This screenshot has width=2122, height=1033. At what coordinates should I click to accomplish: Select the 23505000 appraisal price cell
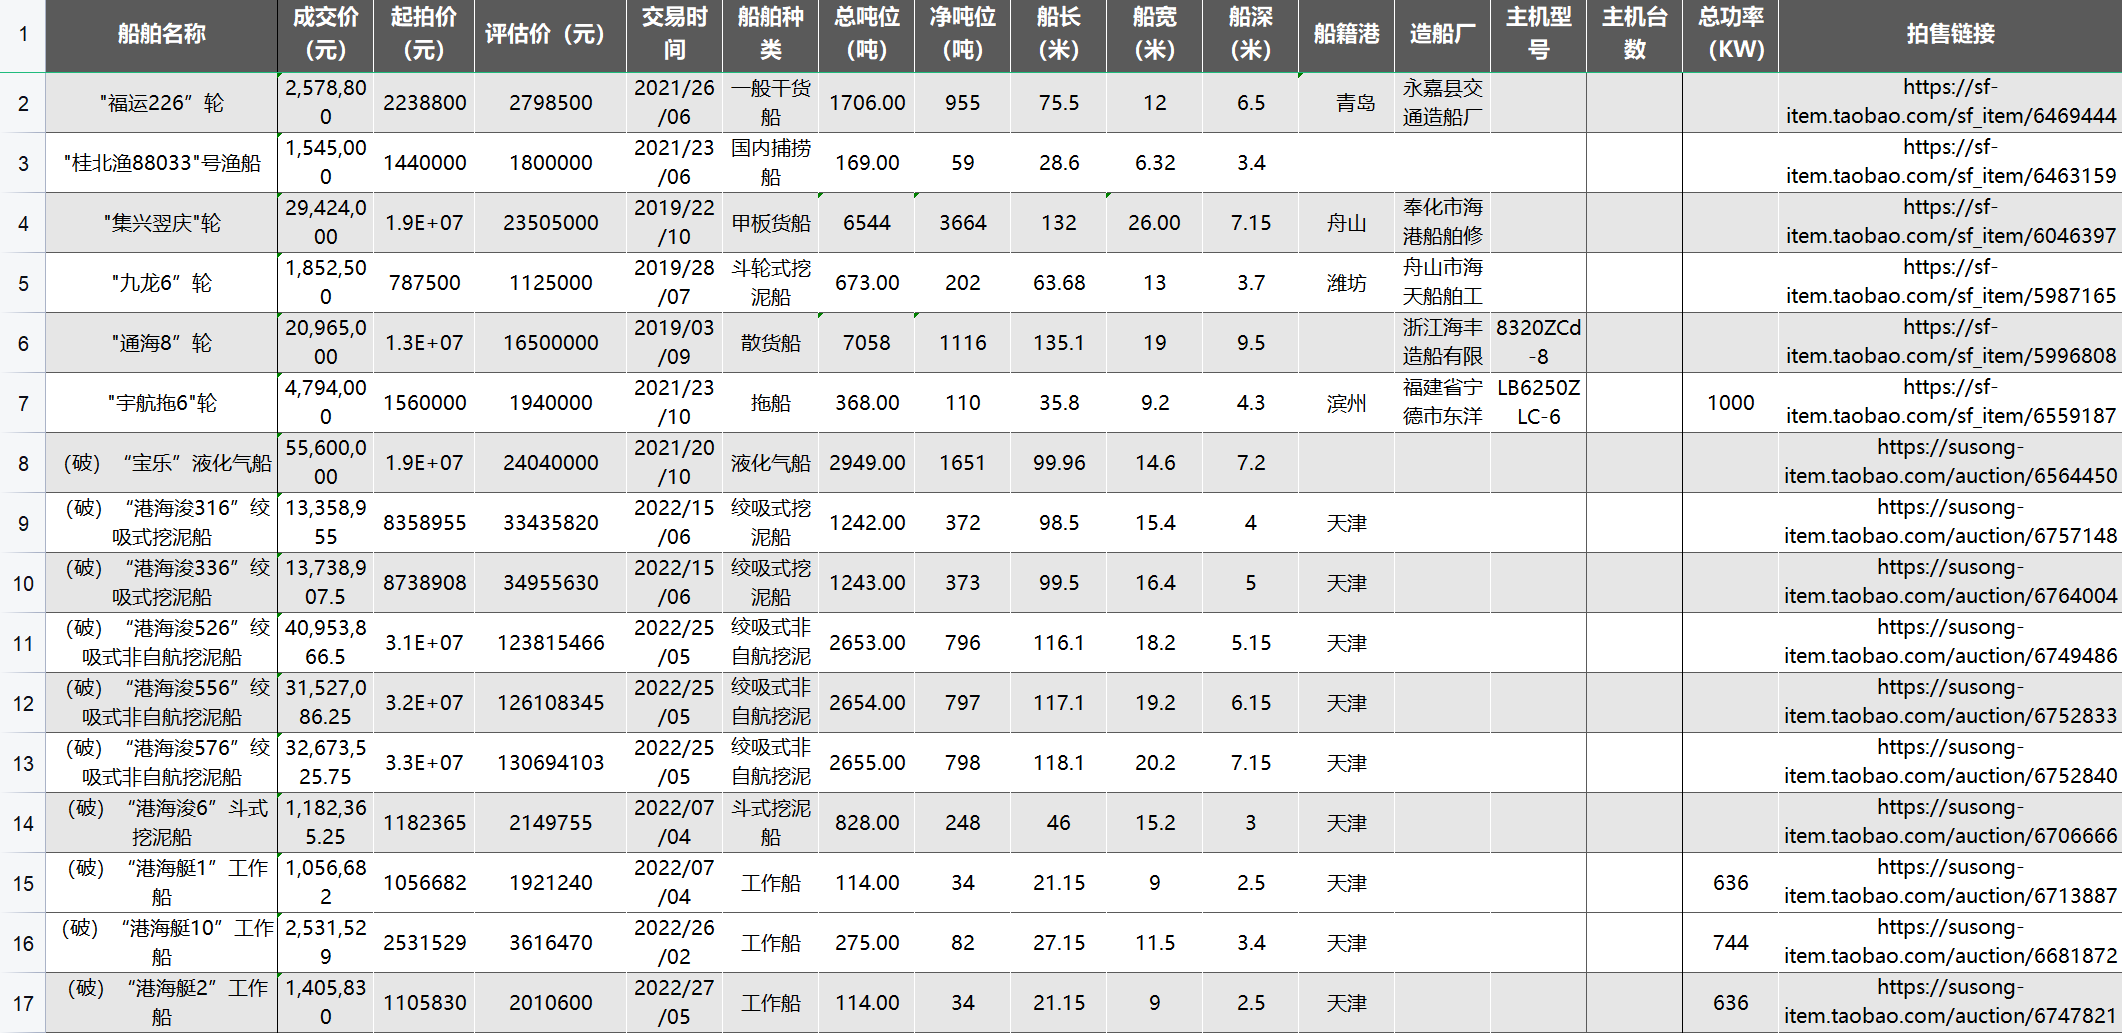550,222
